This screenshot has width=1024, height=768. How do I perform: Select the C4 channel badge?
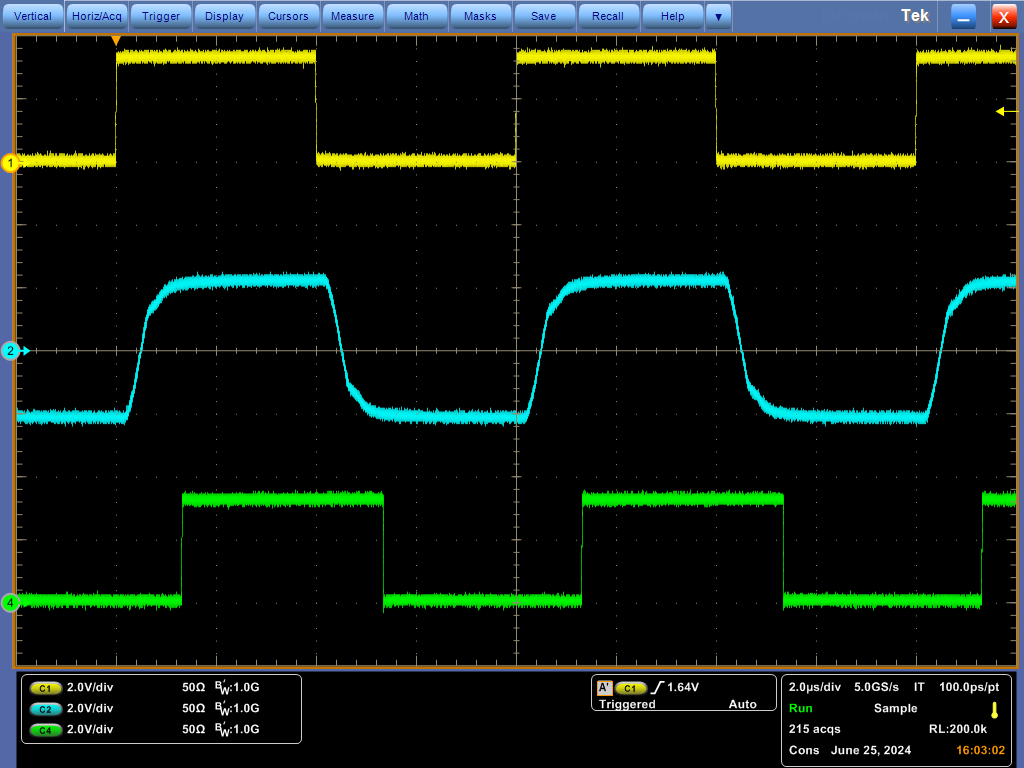(x=45, y=730)
